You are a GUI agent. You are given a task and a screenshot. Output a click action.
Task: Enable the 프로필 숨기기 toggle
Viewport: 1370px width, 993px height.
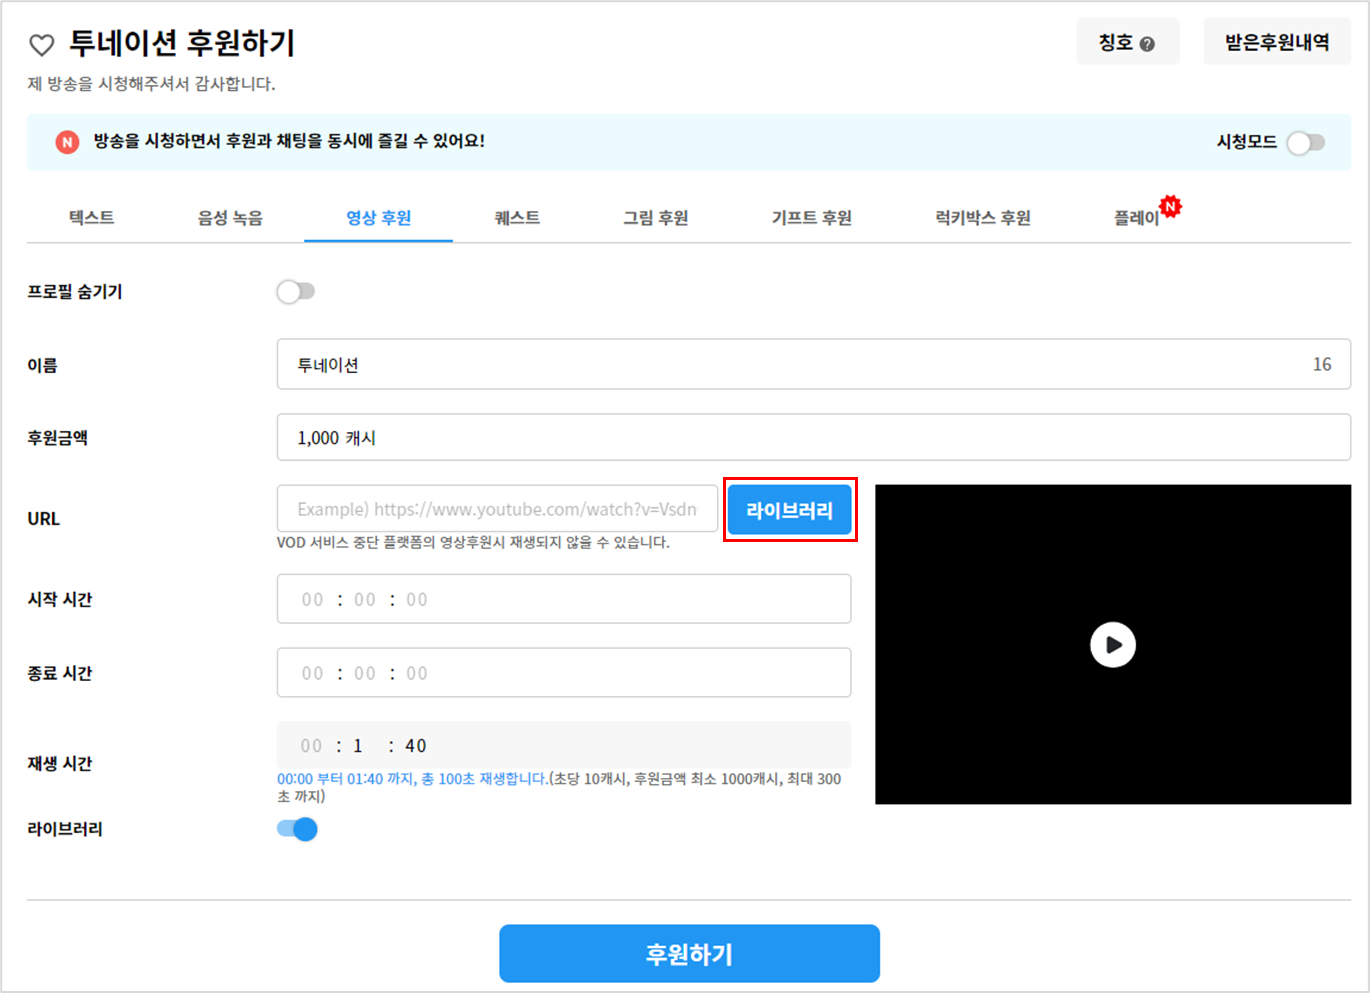296,292
